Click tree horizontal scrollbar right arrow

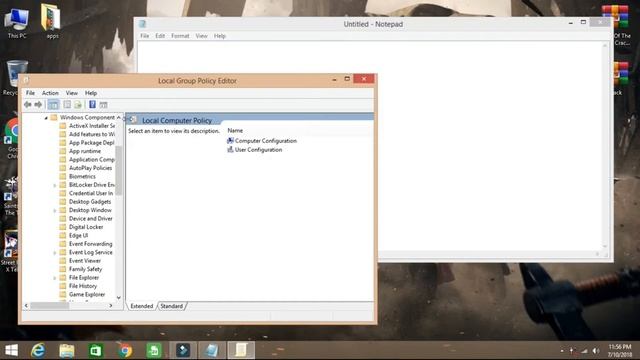(111, 305)
